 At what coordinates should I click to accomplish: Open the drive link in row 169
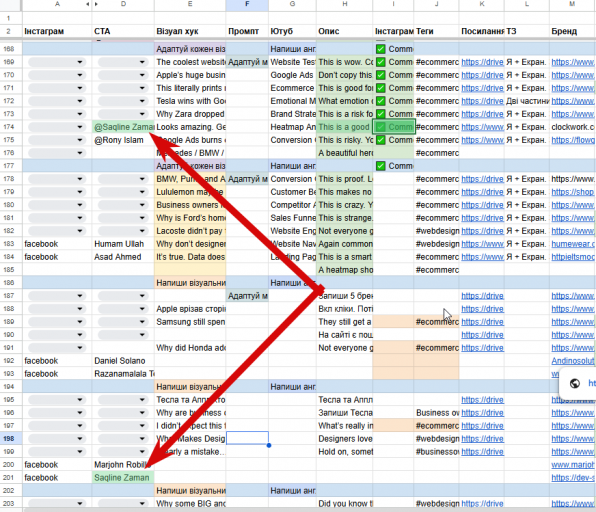click(482, 62)
